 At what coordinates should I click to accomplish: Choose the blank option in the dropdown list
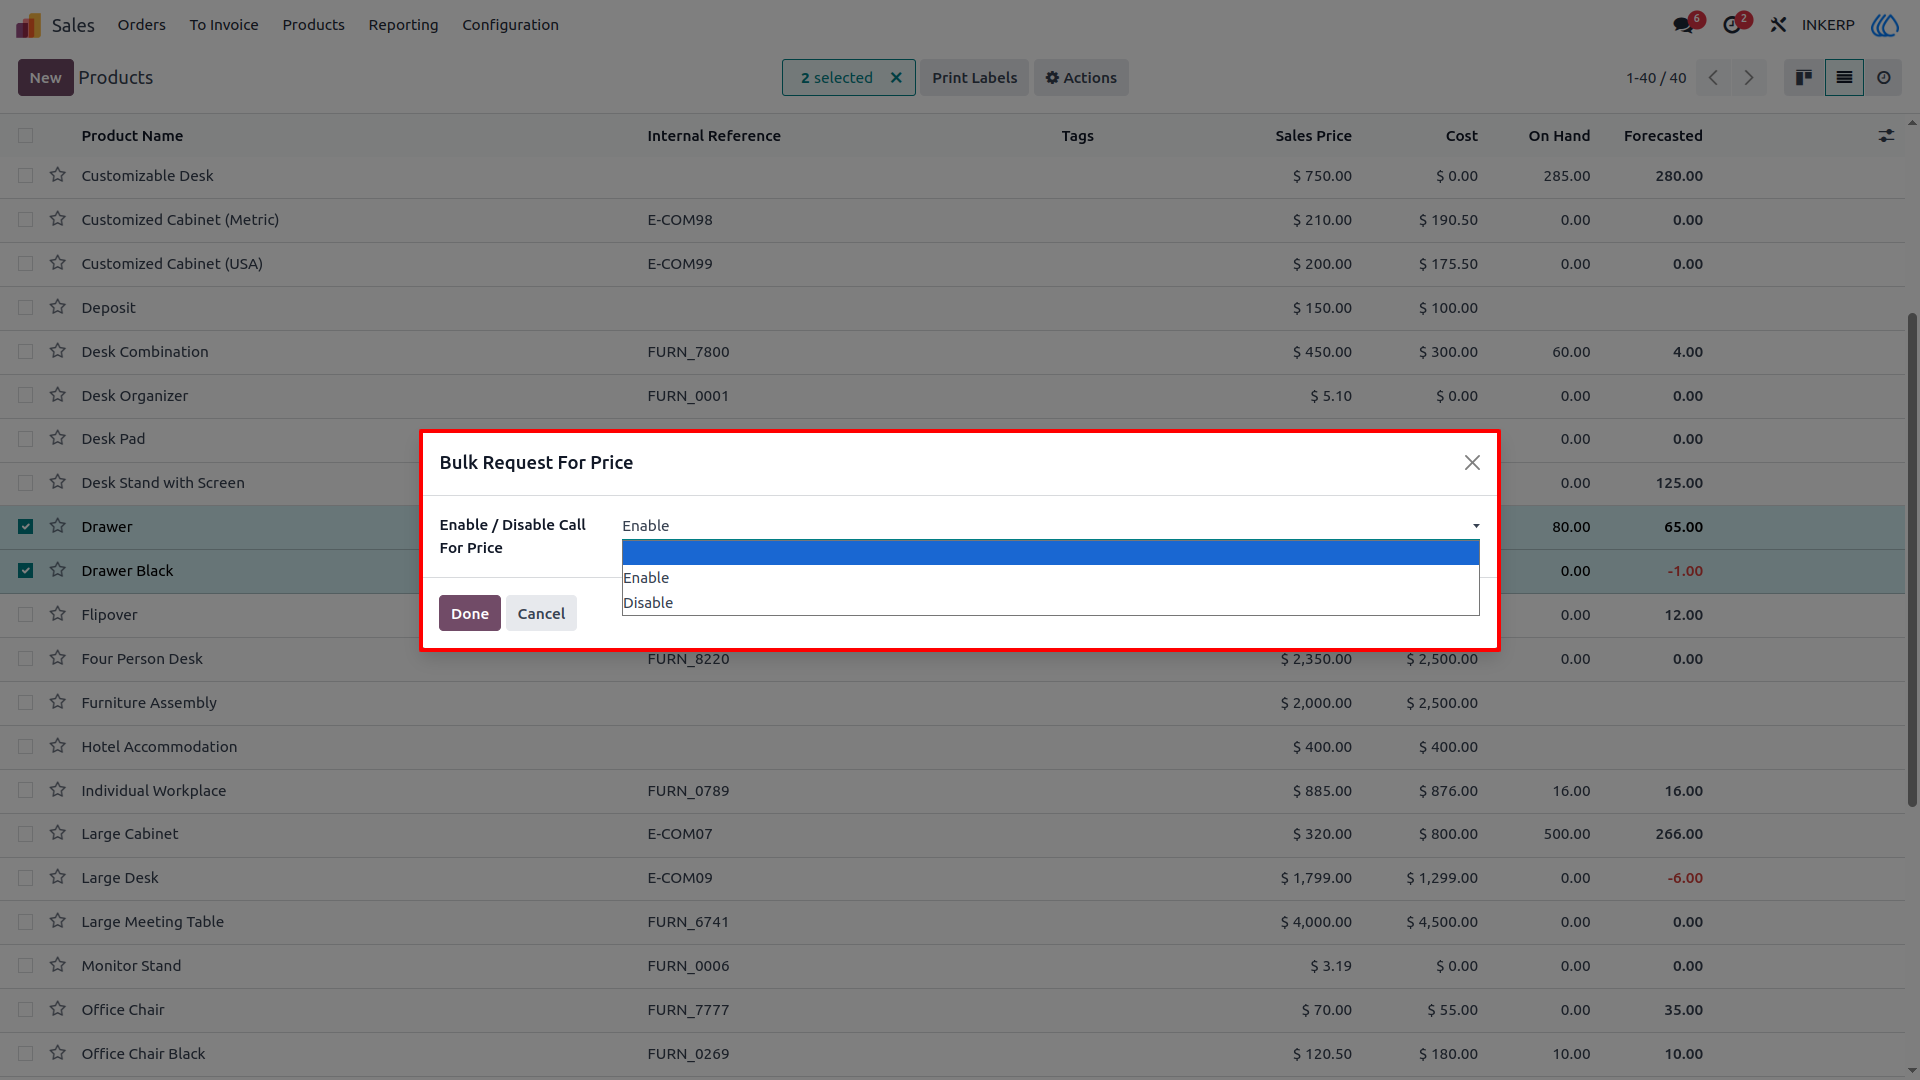1050,553
